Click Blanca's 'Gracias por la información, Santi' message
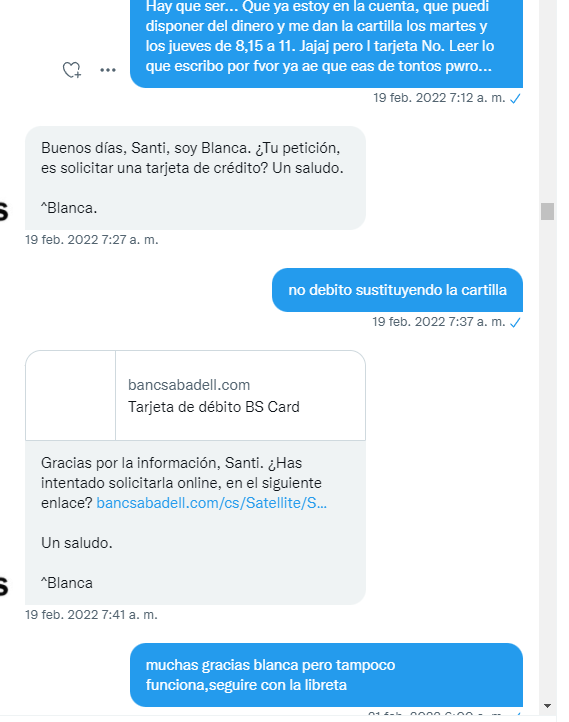 [195, 523]
